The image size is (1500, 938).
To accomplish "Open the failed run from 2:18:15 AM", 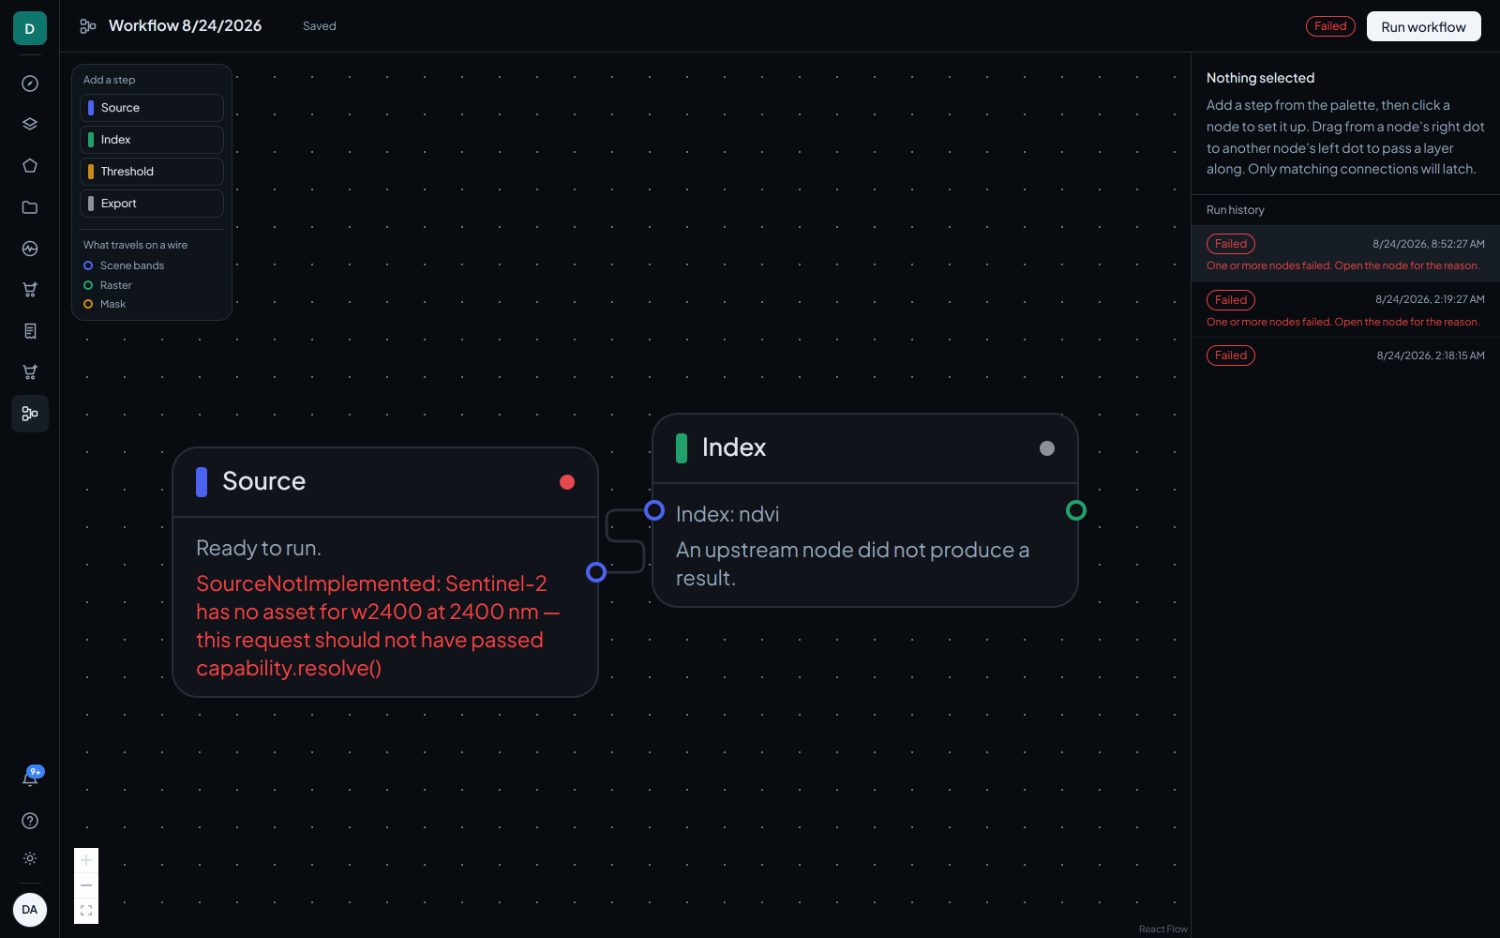I will click(1345, 356).
